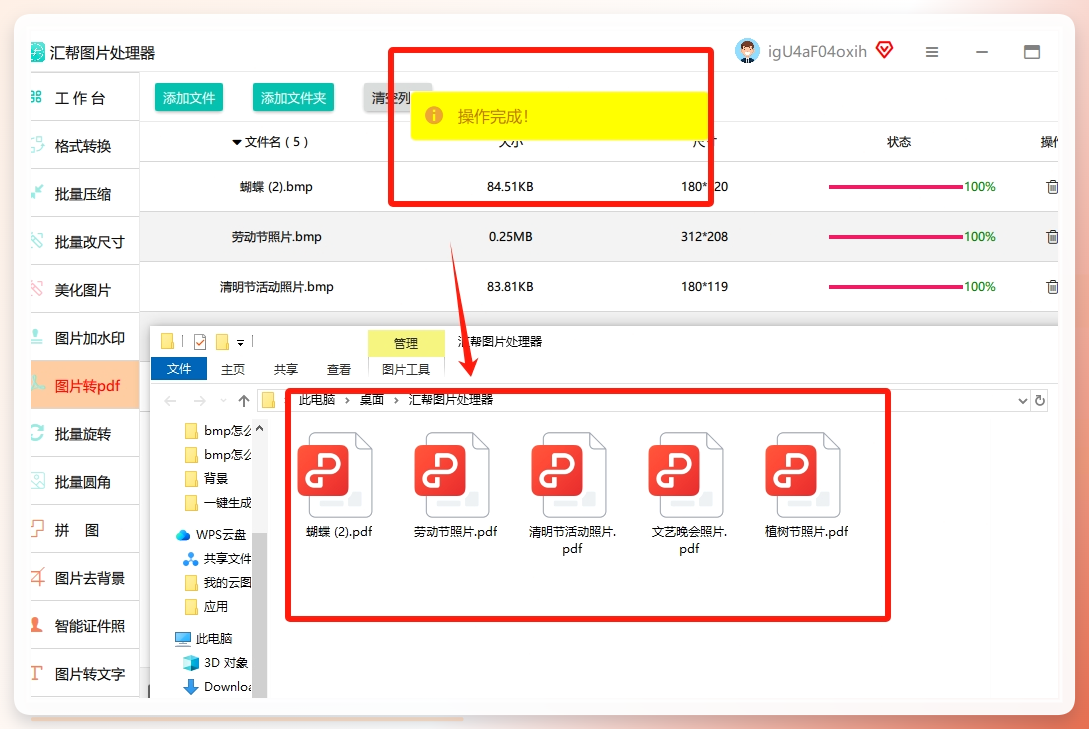Click username igU4aF04oxih
This screenshot has height=729, width=1089.
(x=817, y=51)
